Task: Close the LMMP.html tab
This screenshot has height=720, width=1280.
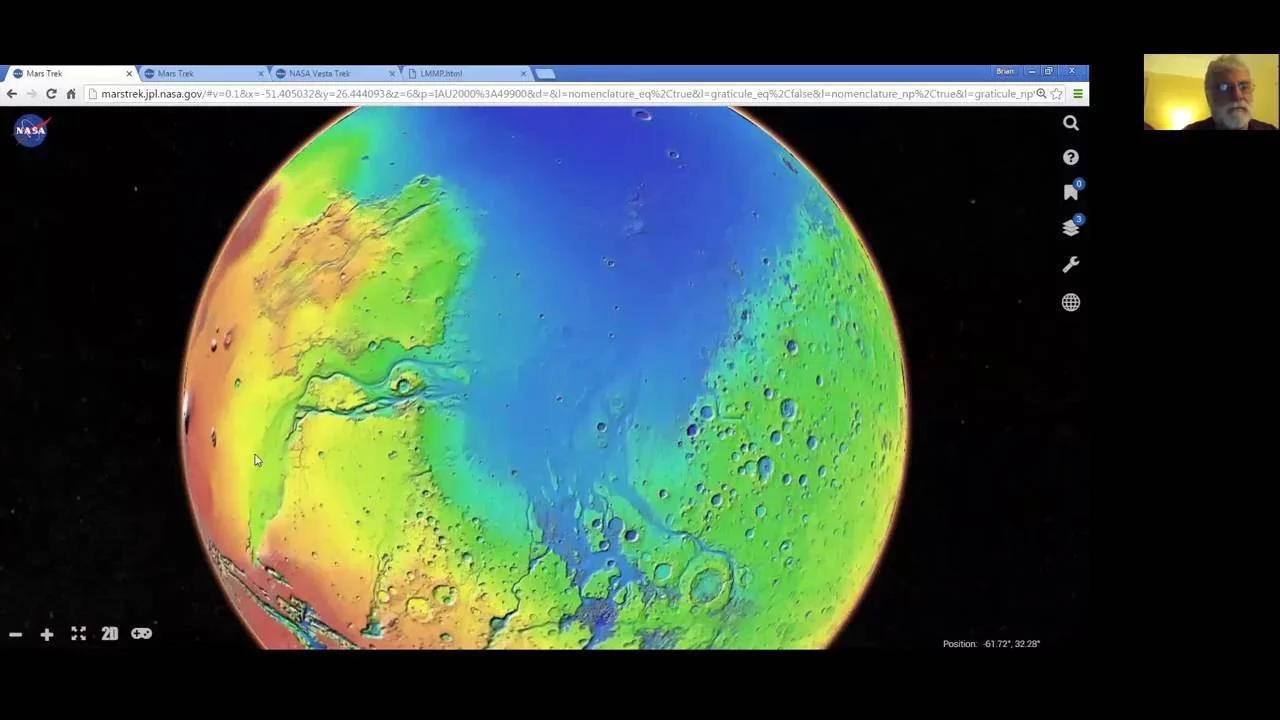Action: click(523, 73)
